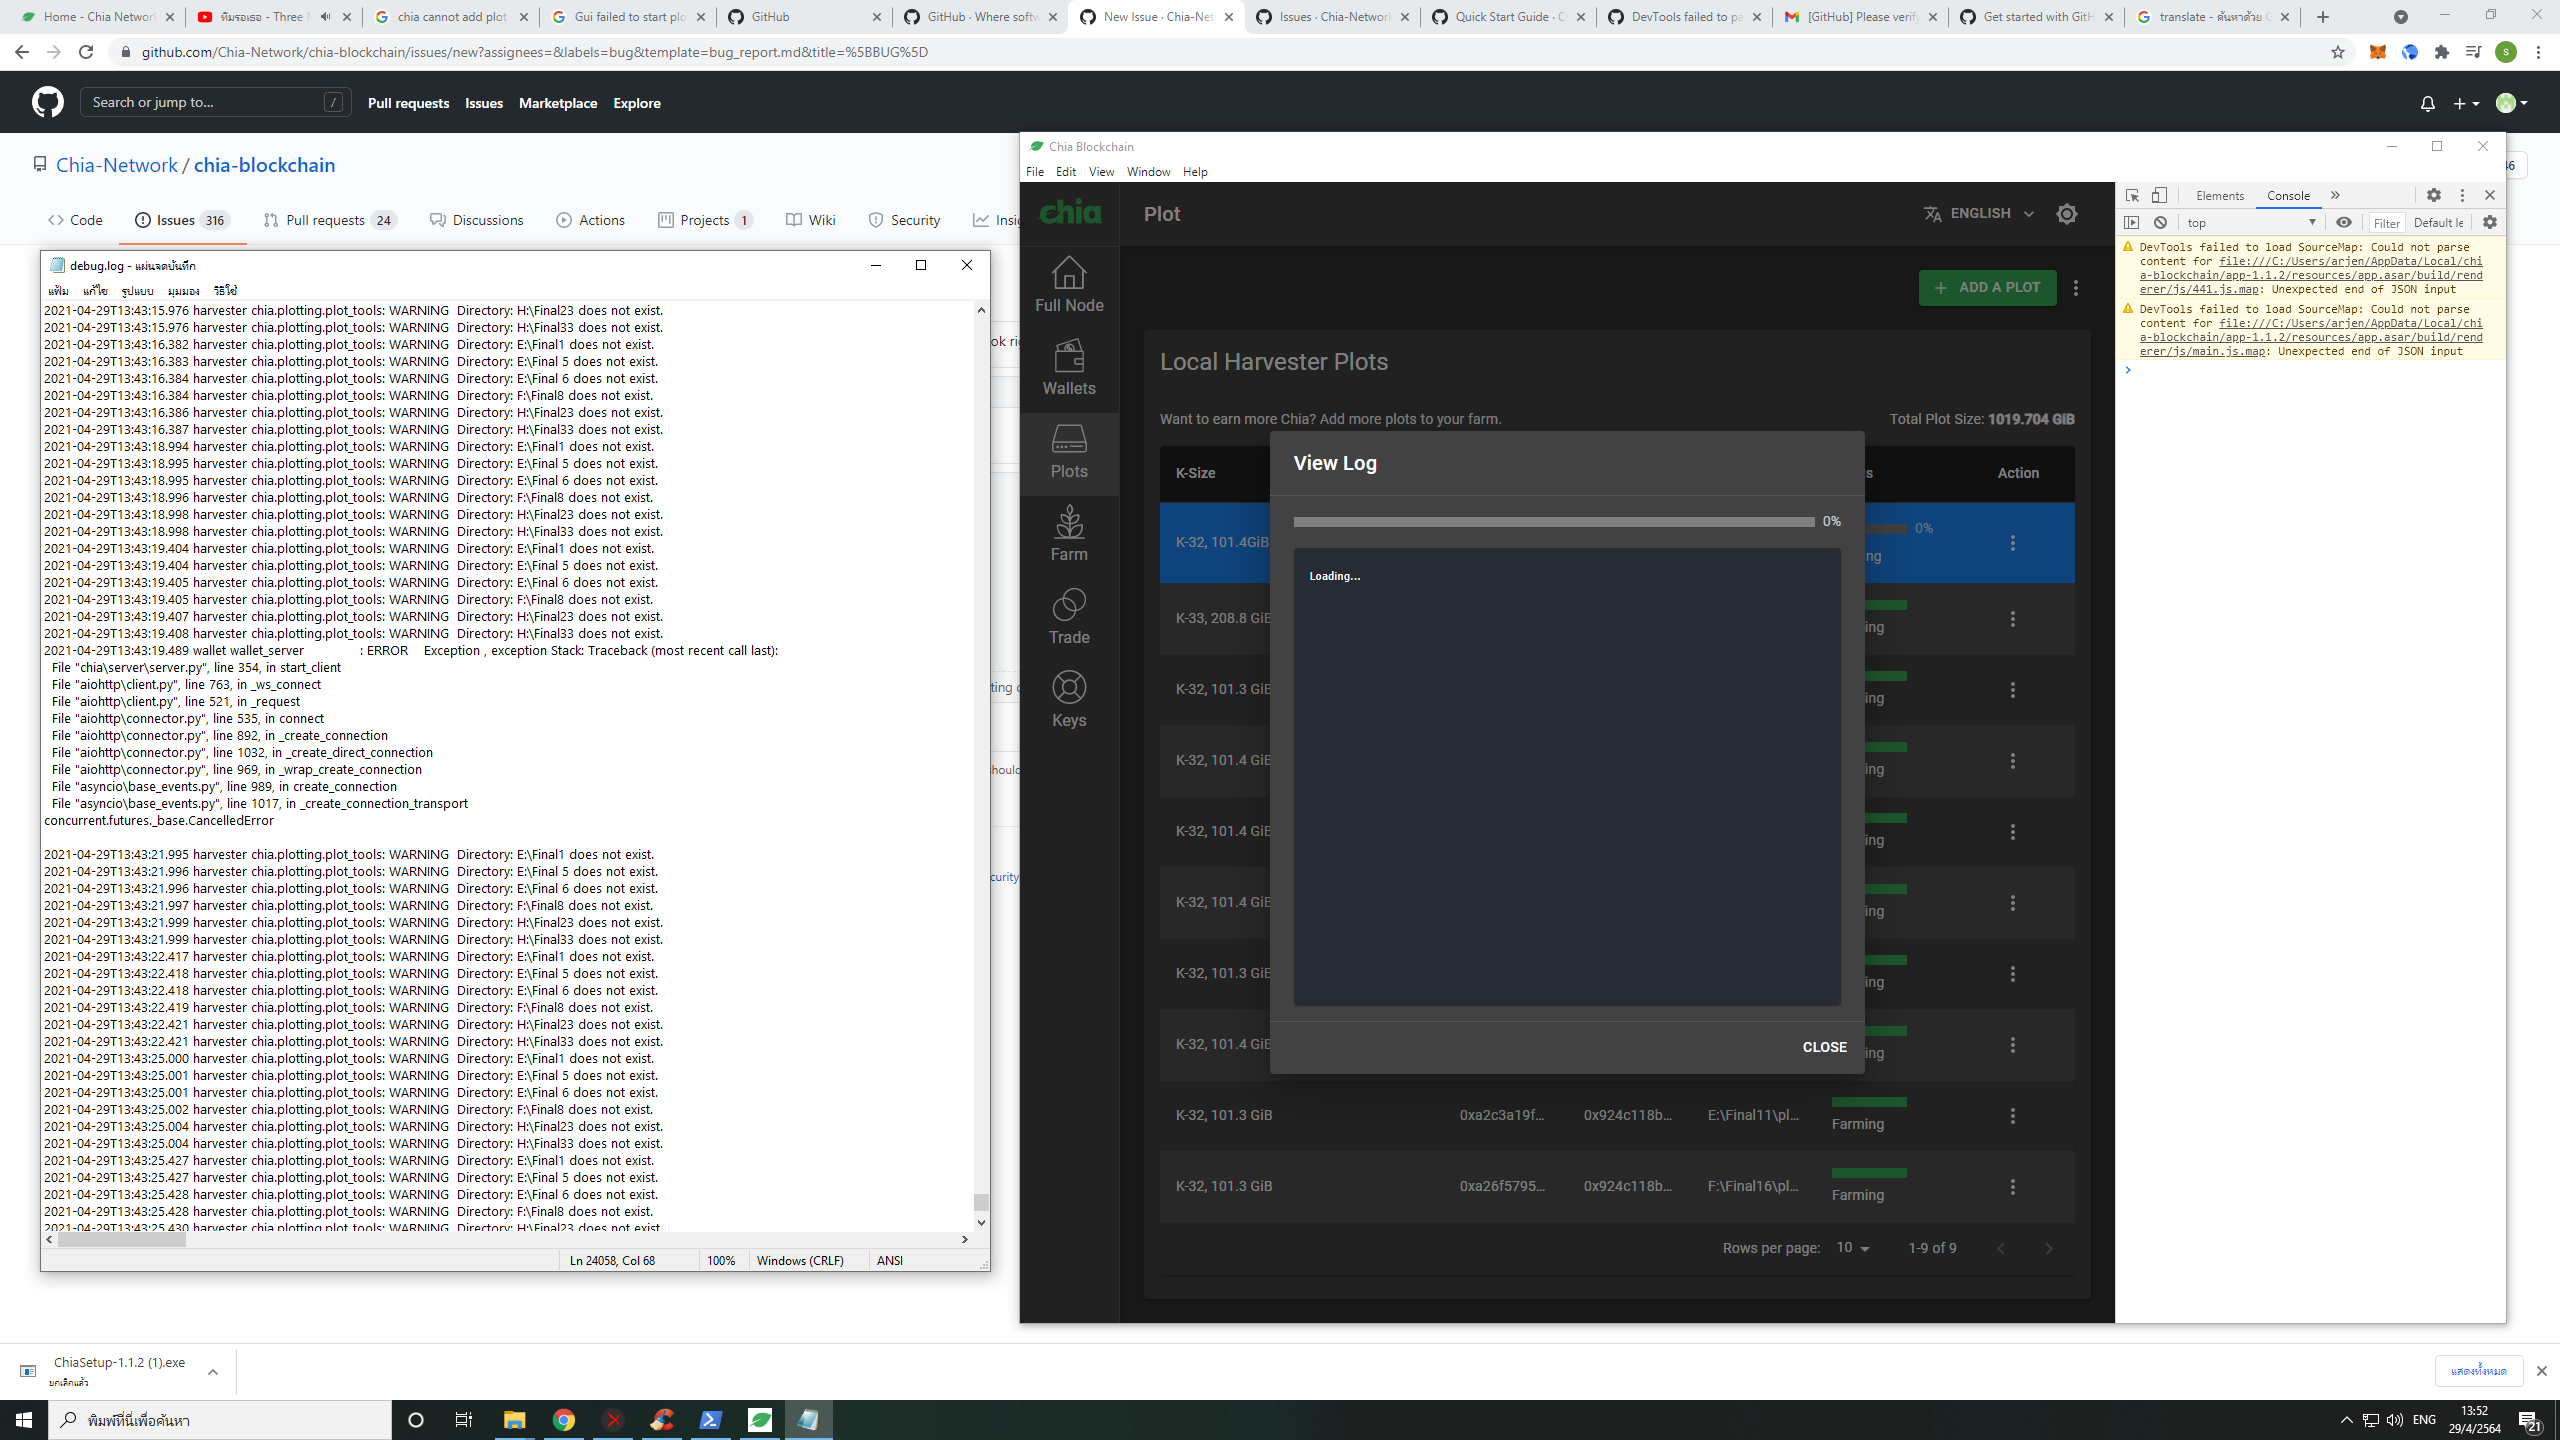Open more options next to ADD A PLOT

(x=2076, y=288)
